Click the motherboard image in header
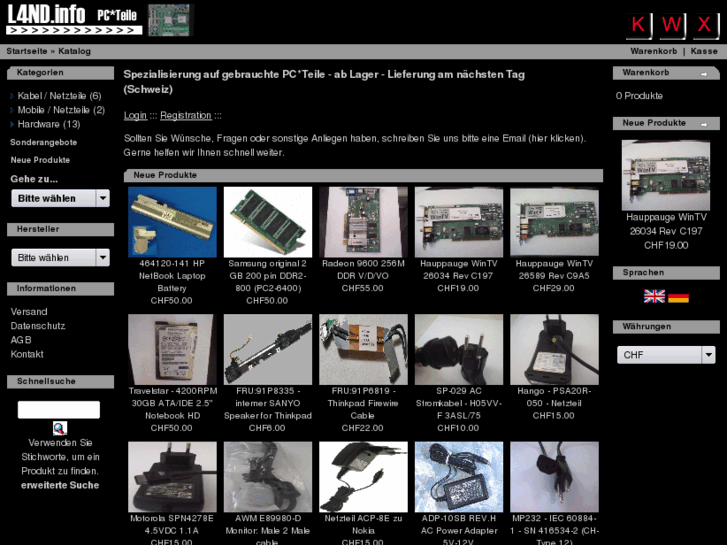Image resolution: width=727 pixels, height=545 pixels. (169, 20)
